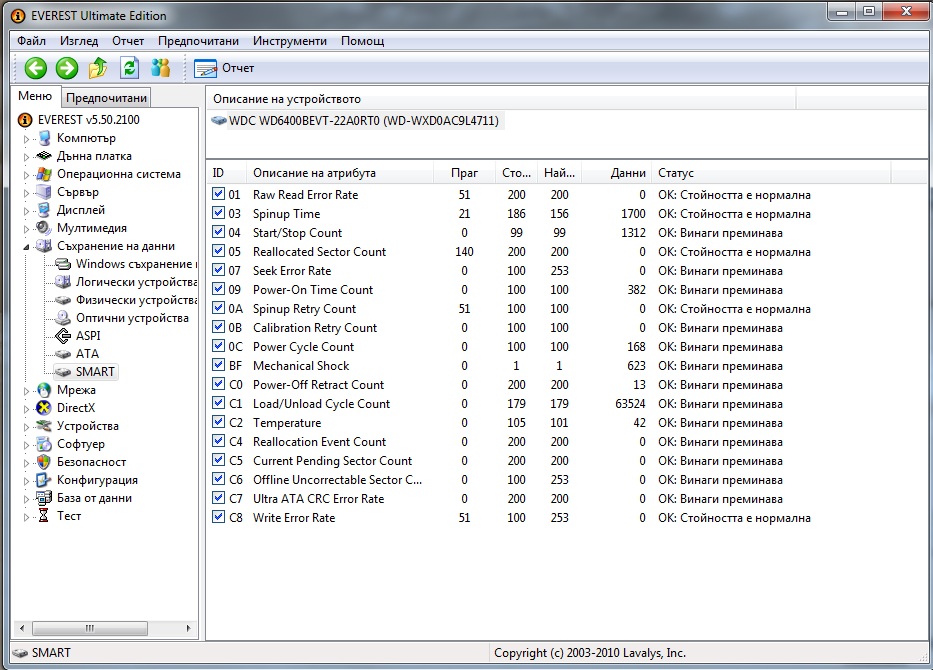933x670 pixels.
Task: Open ASPI item
Action: pyautogui.click(x=88, y=336)
